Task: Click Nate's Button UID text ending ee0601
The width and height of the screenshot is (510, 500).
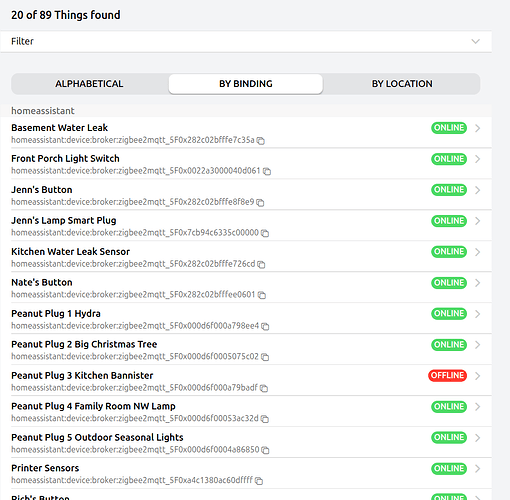Action: (133, 295)
